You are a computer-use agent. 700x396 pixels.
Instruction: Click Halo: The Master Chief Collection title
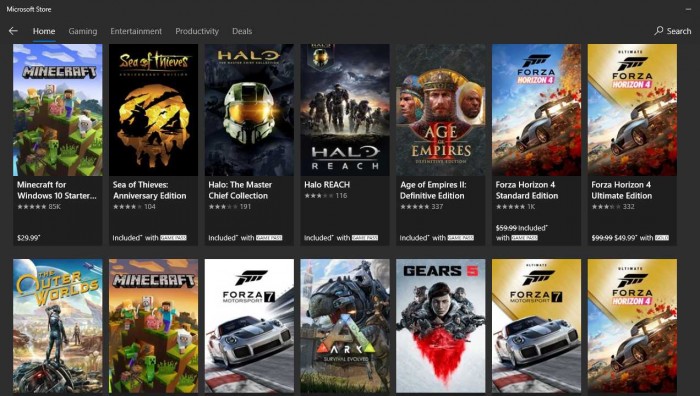(240, 190)
